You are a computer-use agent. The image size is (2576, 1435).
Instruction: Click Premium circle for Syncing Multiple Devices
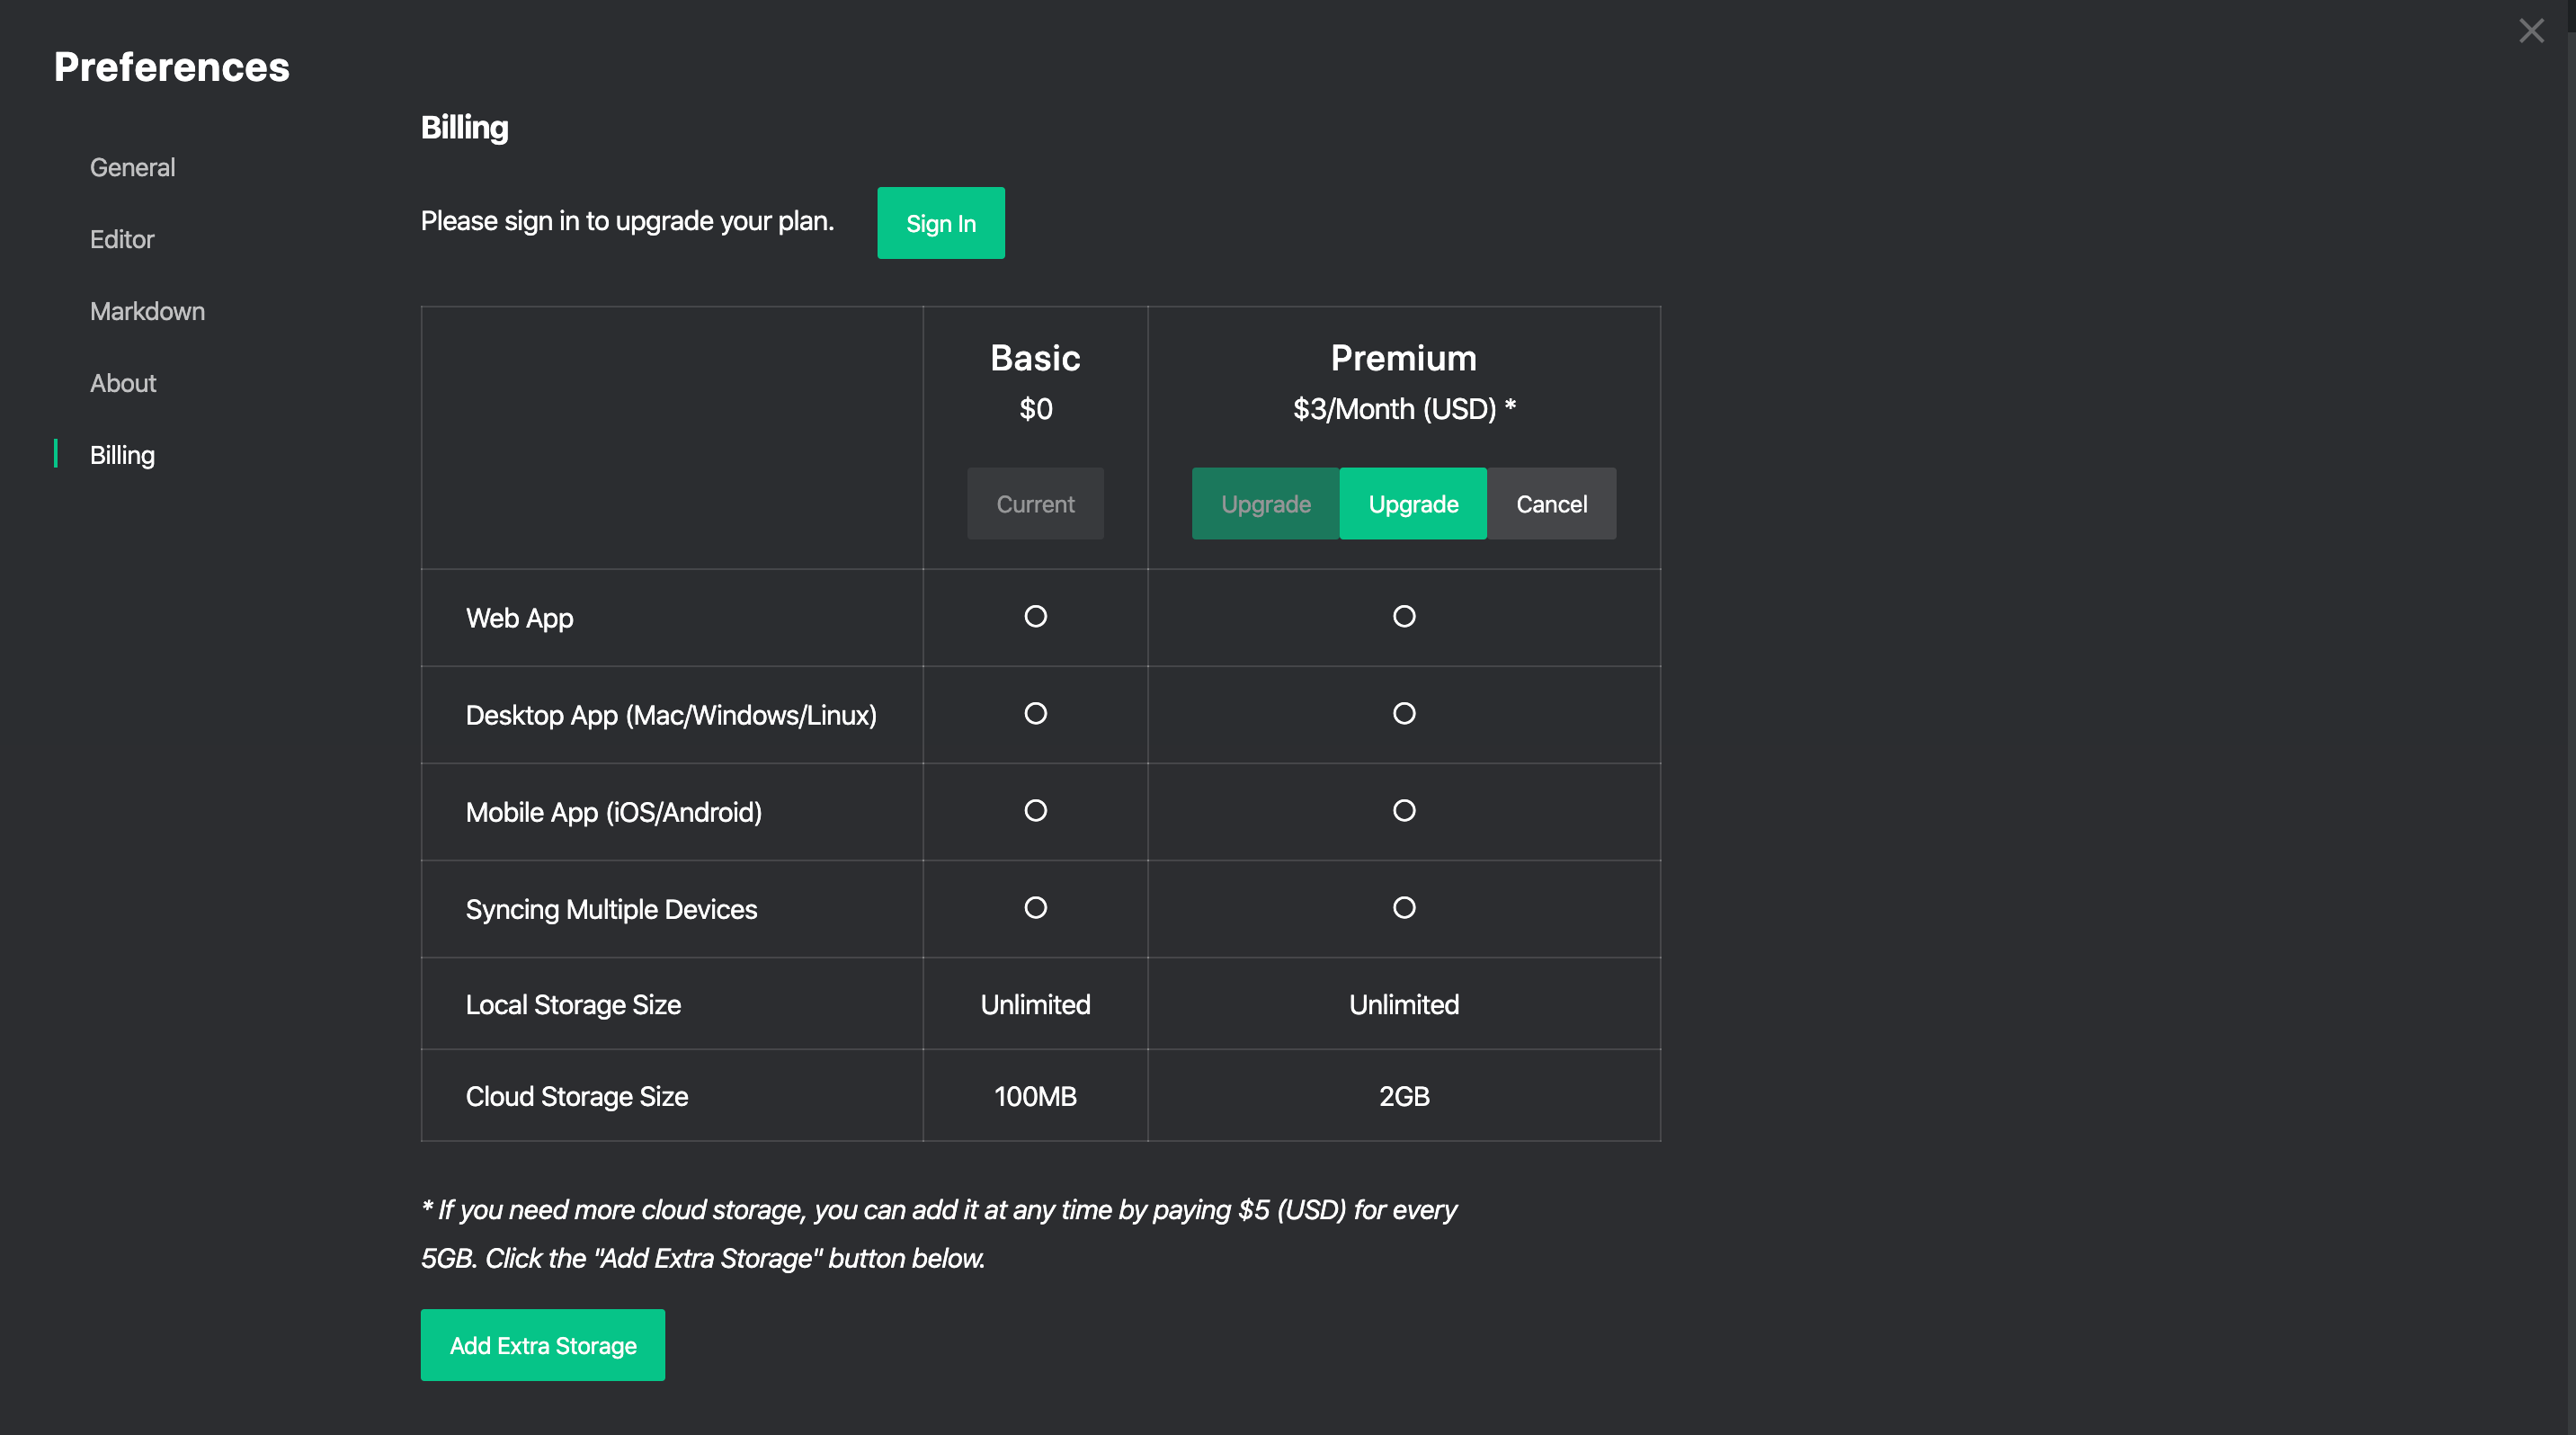coord(1403,907)
